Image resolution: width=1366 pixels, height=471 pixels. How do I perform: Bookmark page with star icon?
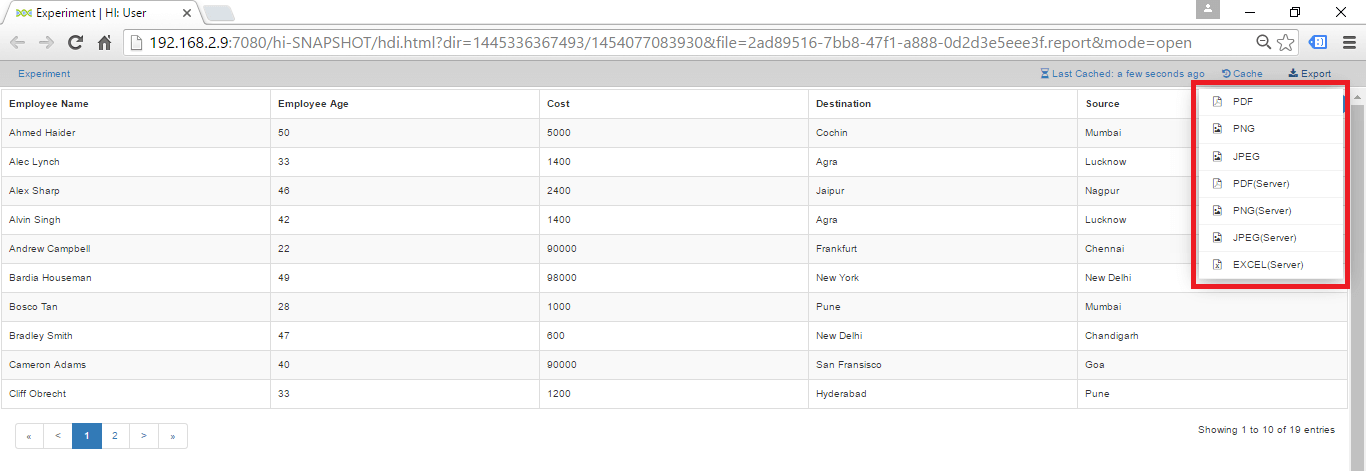coord(1286,43)
